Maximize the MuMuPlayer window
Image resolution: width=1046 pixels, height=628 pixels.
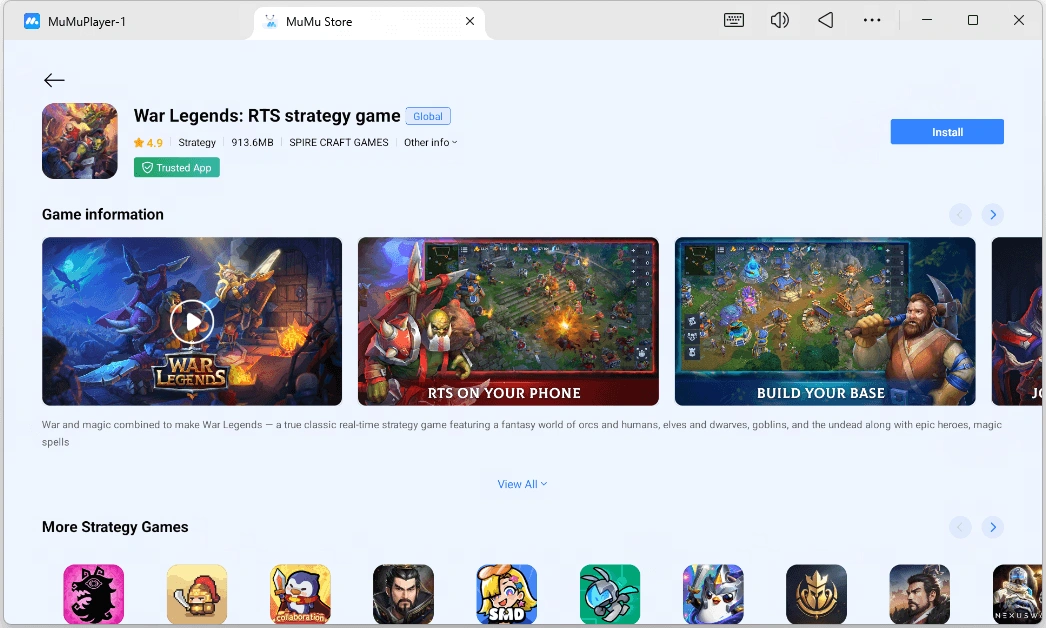click(973, 20)
